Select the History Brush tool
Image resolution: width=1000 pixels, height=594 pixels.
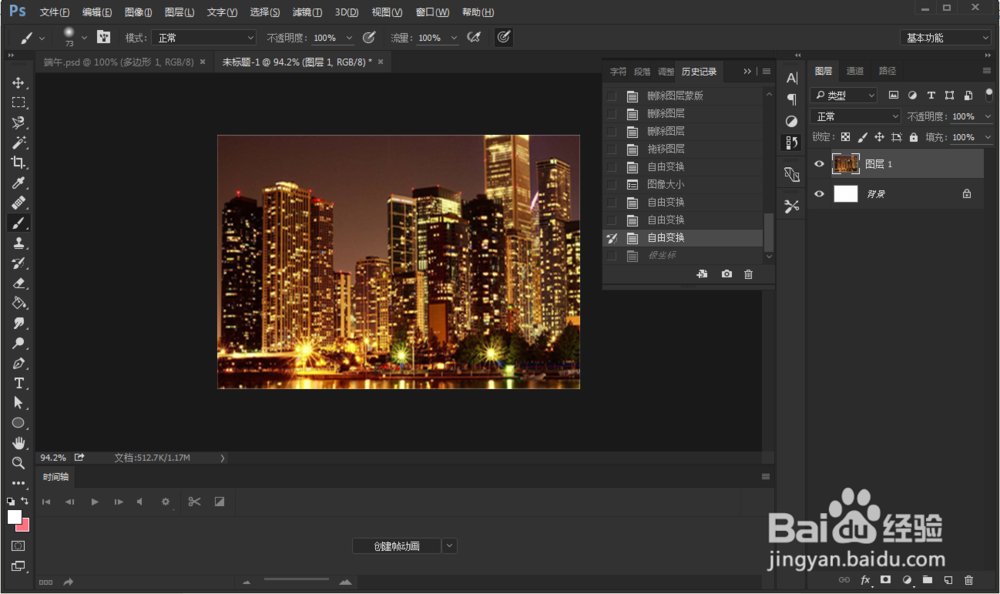tap(18, 263)
